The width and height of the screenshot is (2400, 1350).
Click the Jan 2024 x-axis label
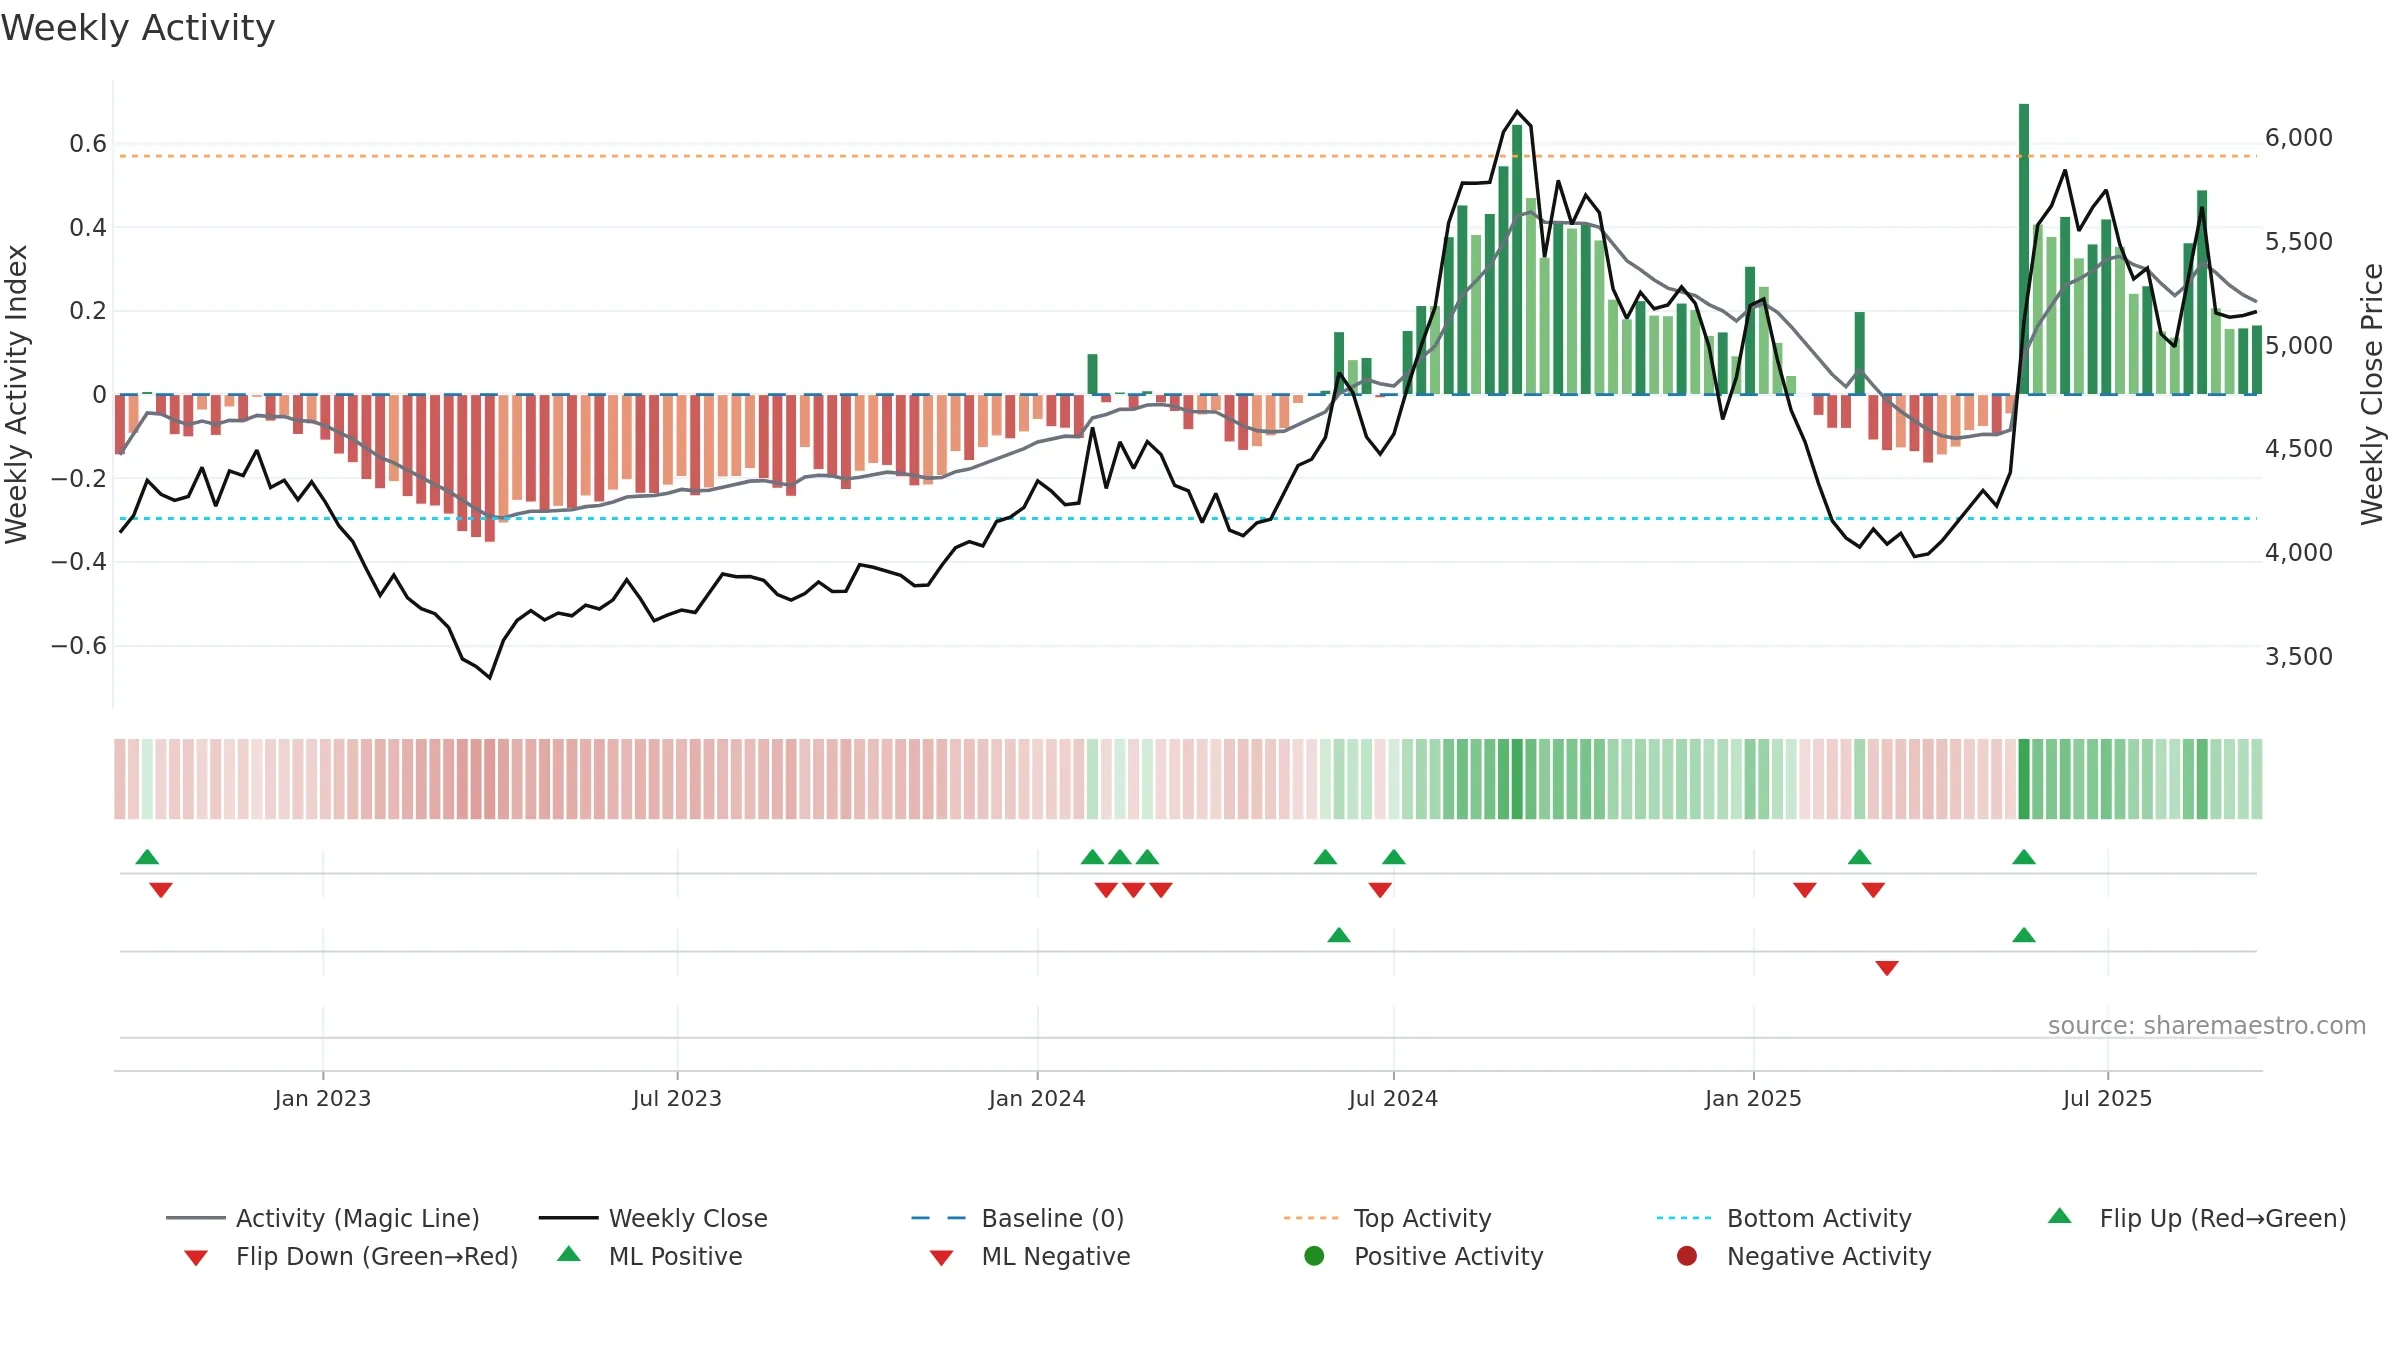click(x=1037, y=1098)
